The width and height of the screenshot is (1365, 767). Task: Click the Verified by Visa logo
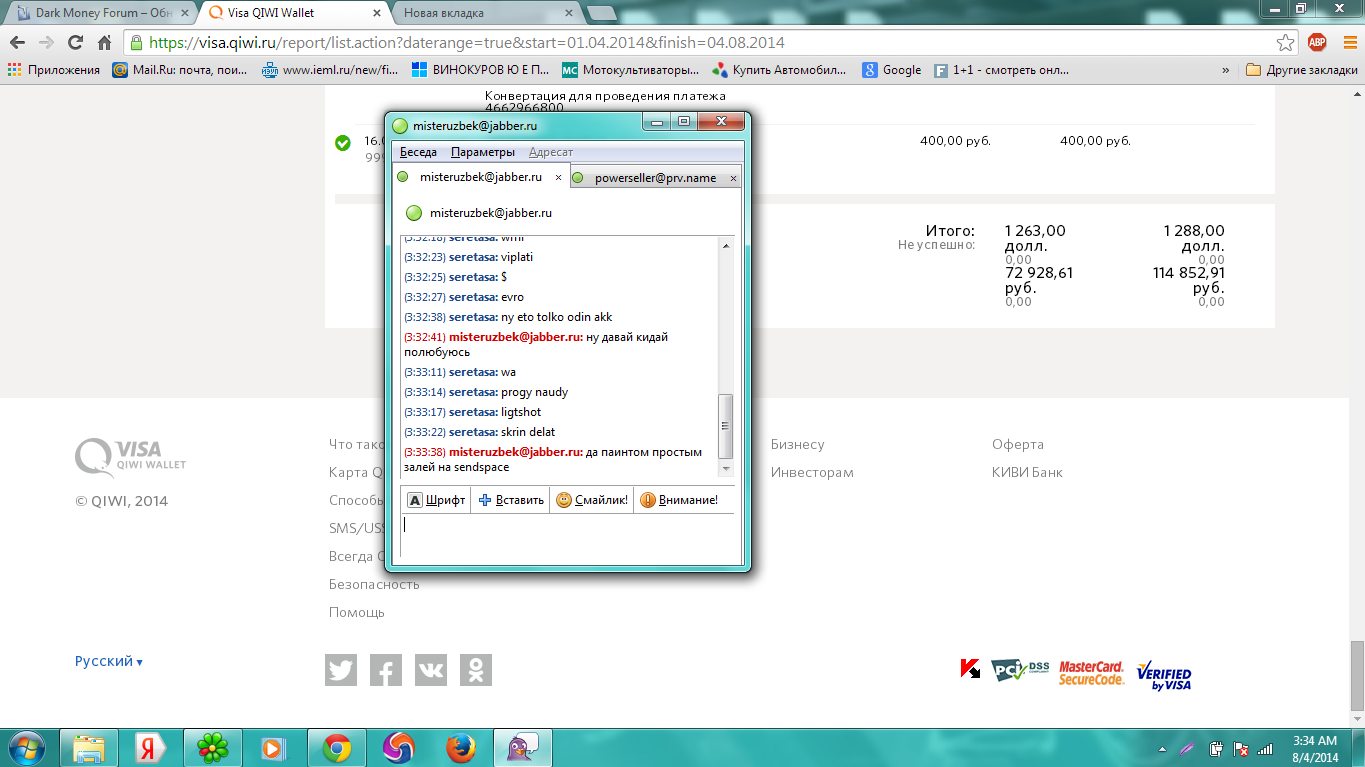pos(1164,674)
